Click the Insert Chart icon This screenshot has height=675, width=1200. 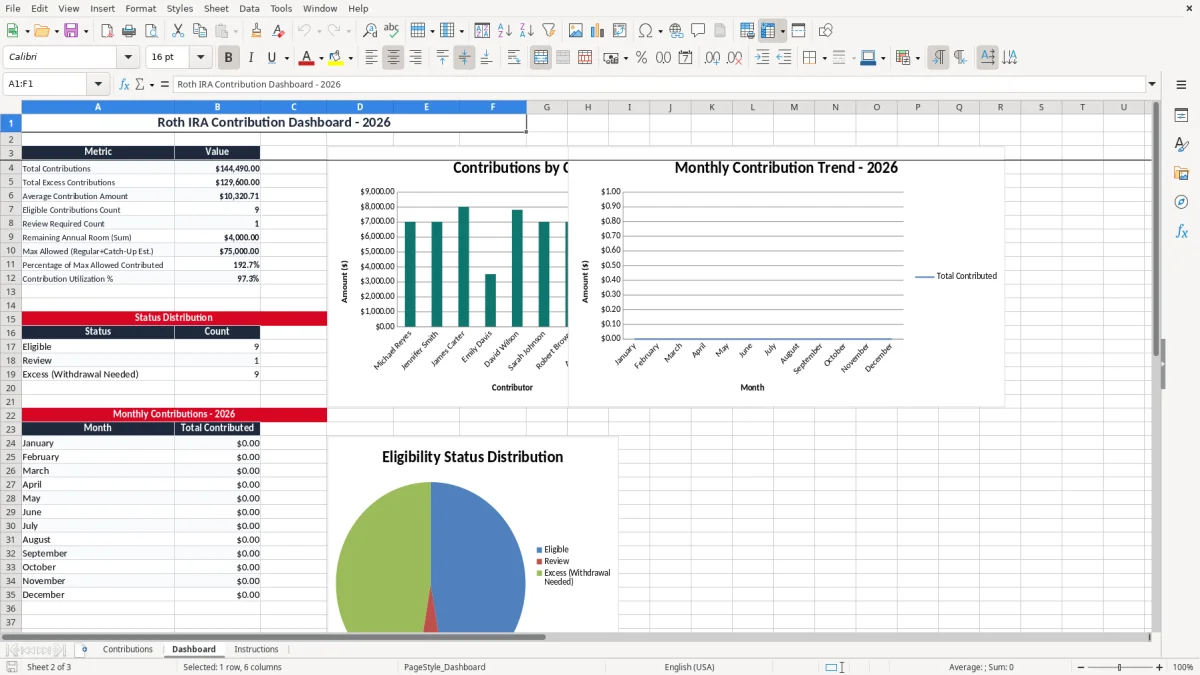(598, 31)
